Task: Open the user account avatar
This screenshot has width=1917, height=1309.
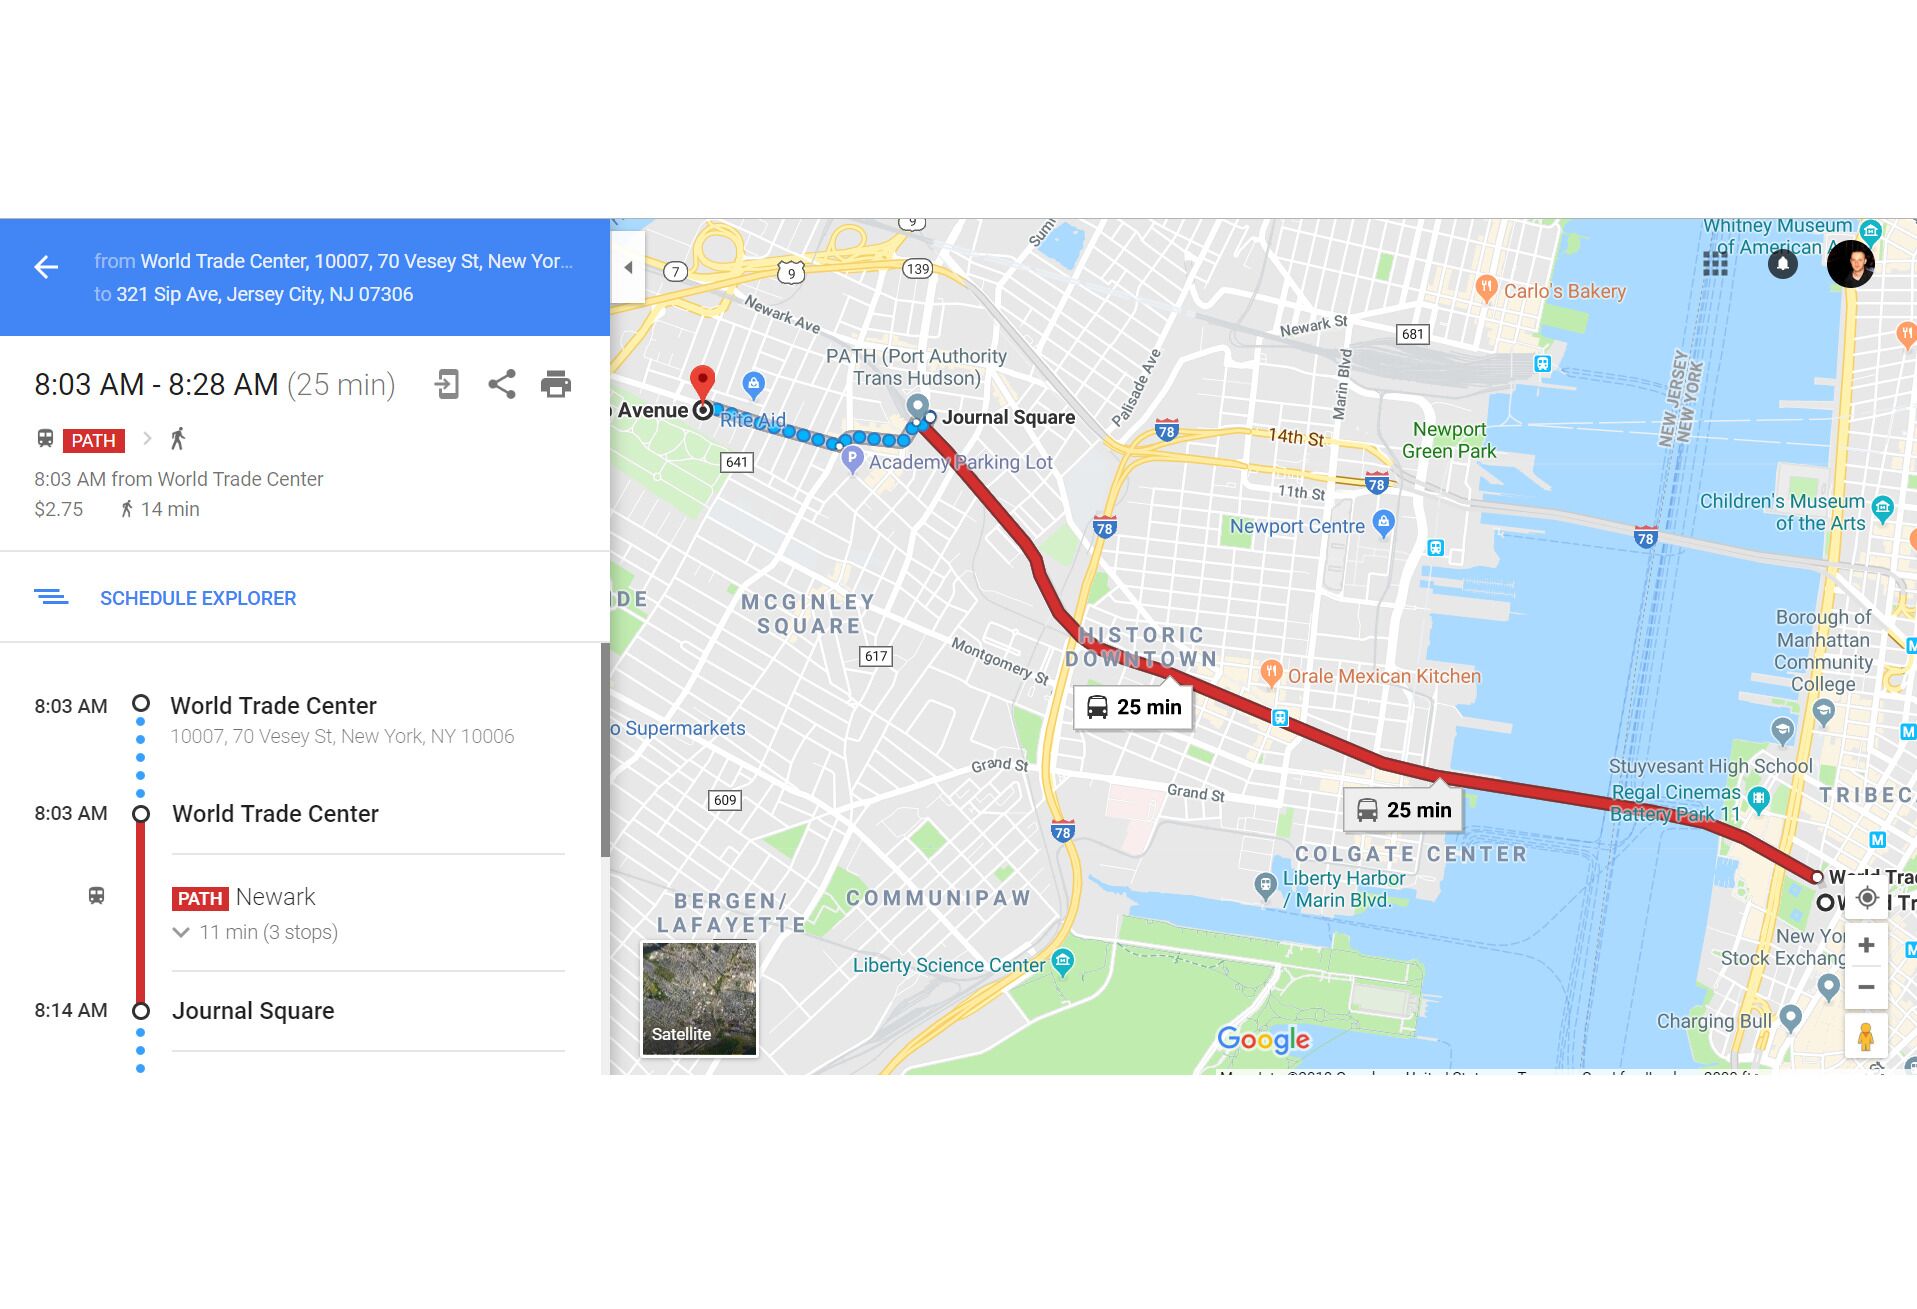Action: 1850,264
